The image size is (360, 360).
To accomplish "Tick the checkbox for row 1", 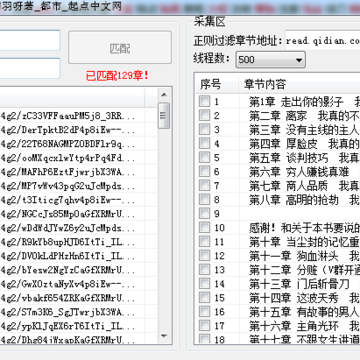I will coord(204,101).
